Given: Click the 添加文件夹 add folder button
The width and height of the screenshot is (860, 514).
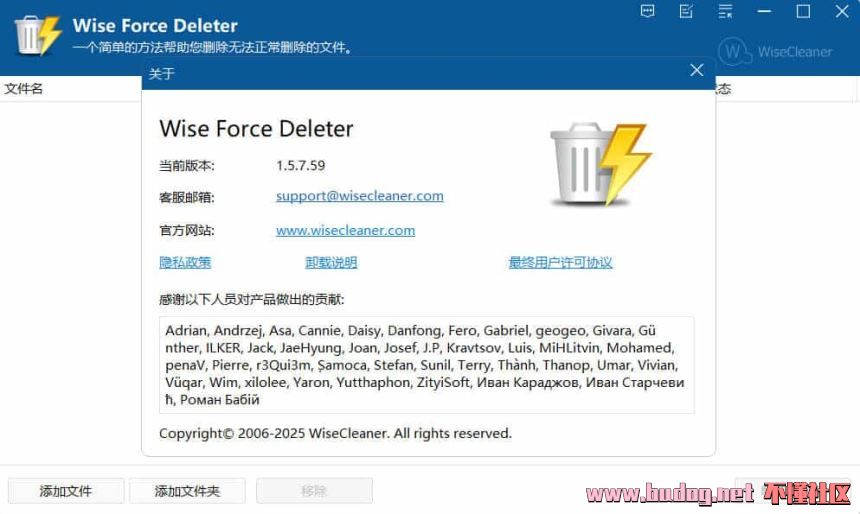Looking at the screenshot, I should pos(187,490).
